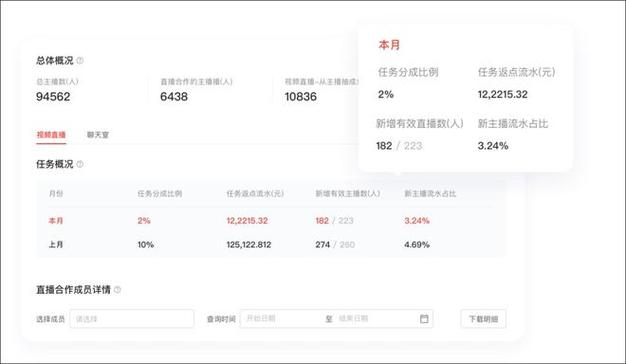Click the 10% value in 上月 row
Image resolution: width=626 pixels, height=364 pixels.
146,245
